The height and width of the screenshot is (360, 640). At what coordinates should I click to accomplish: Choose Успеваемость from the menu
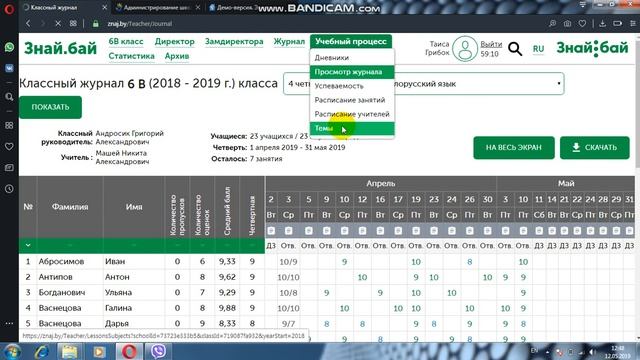click(x=352, y=86)
